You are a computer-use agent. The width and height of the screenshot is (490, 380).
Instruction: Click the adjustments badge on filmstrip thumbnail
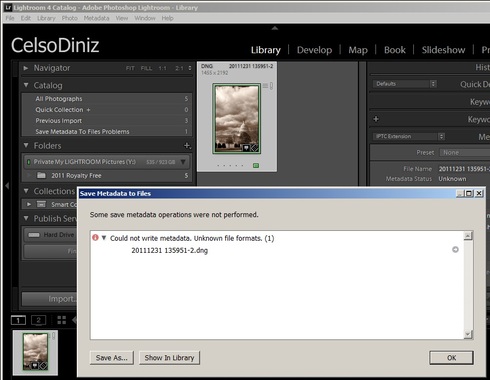[x=43, y=366]
